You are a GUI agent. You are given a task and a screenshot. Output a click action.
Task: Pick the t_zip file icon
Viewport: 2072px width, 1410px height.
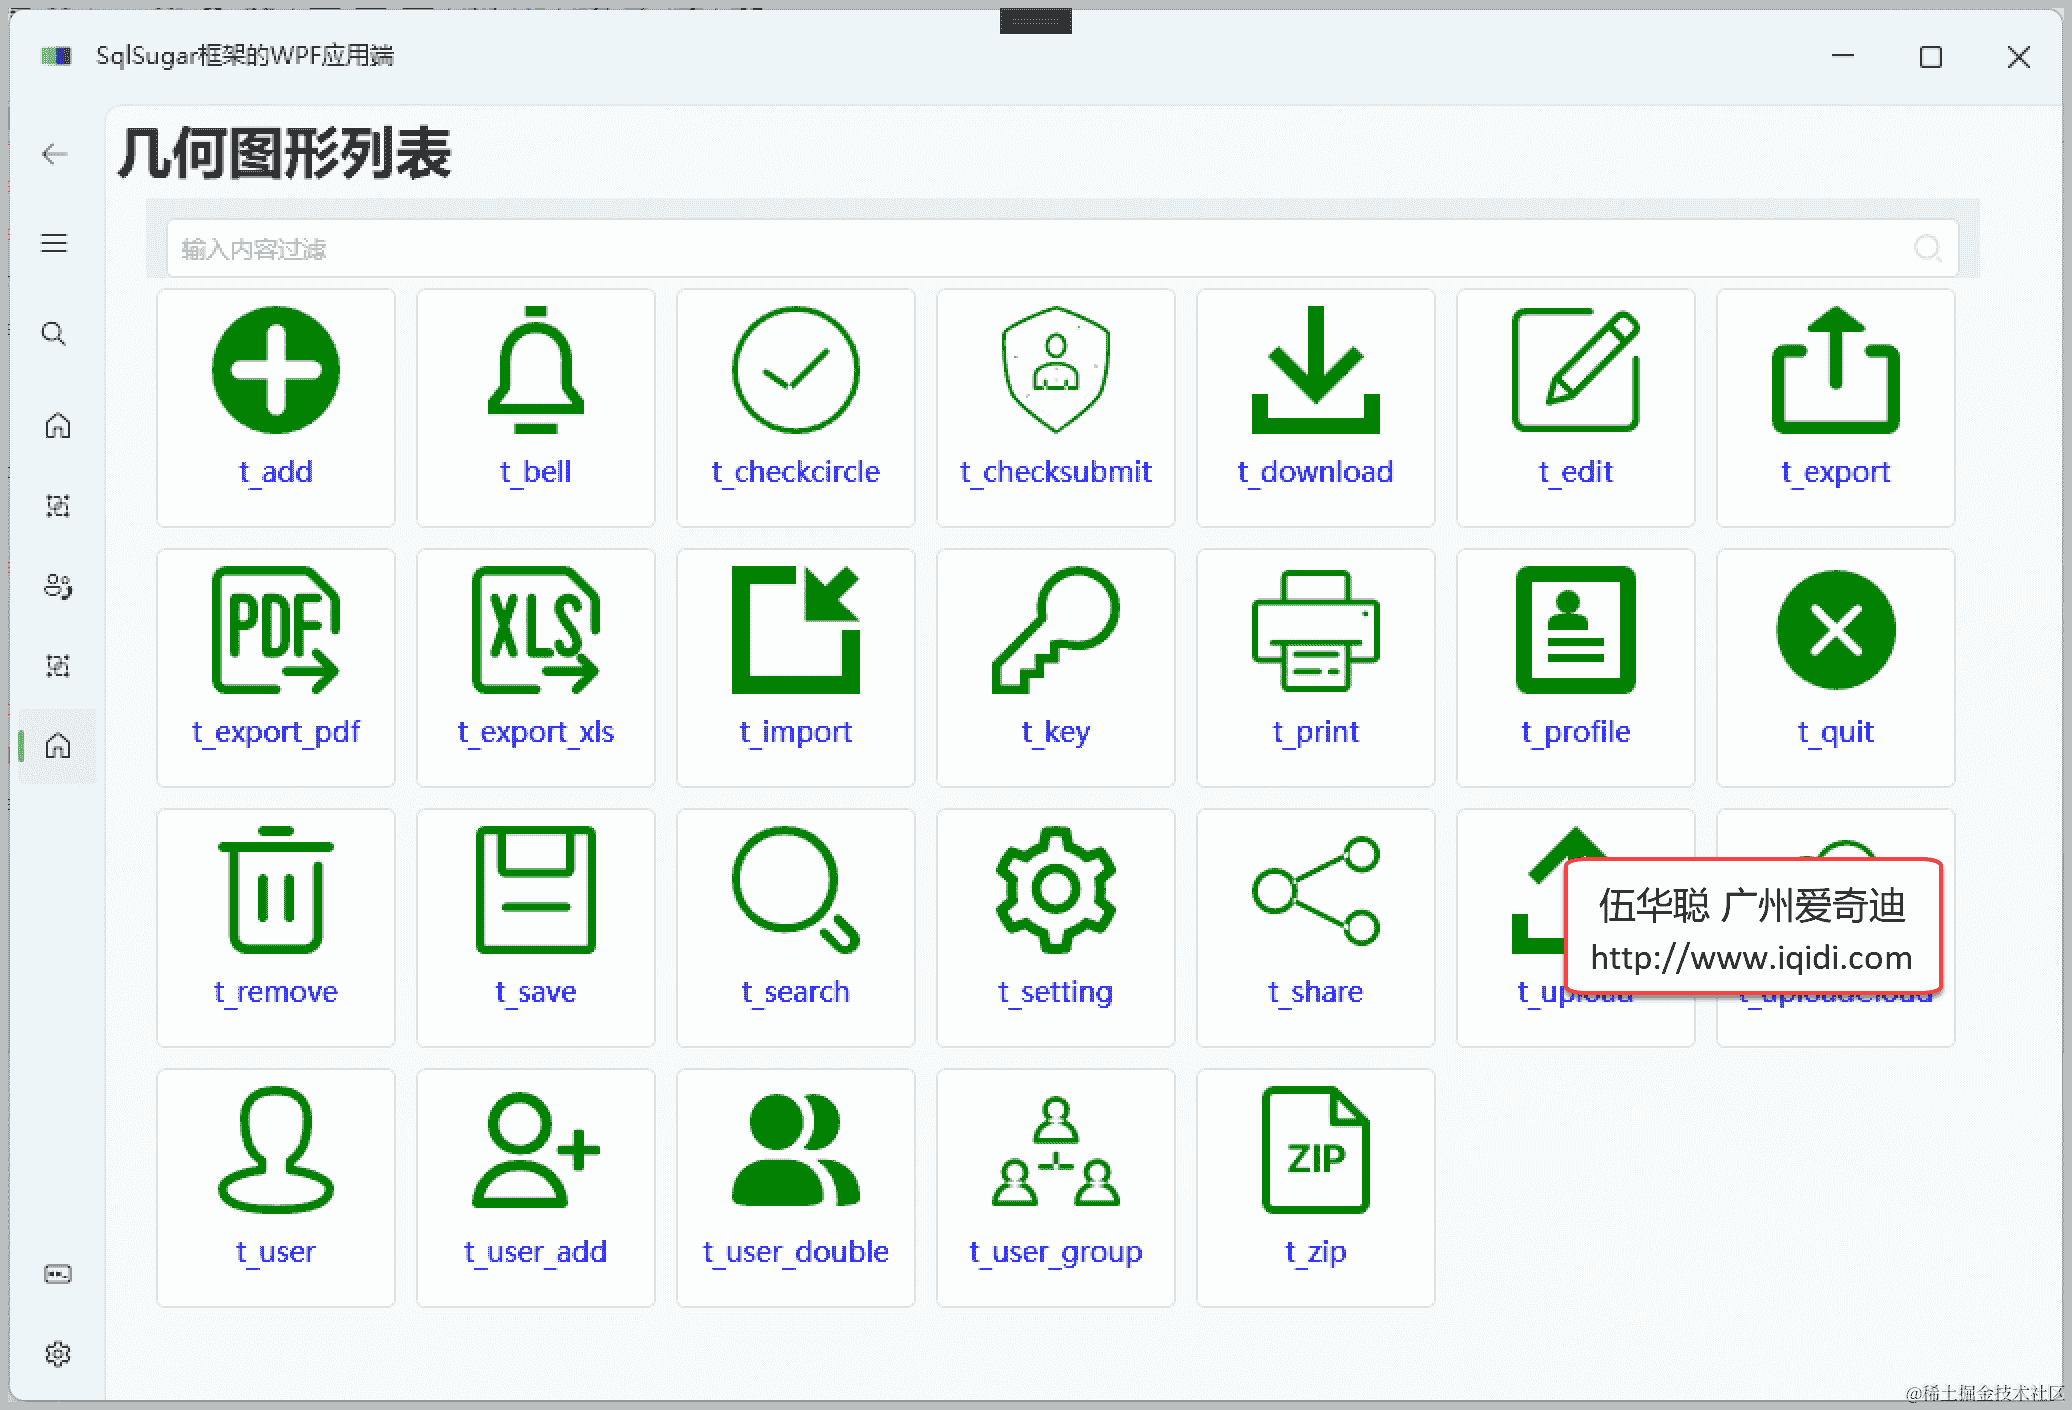click(x=1316, y=1150)
